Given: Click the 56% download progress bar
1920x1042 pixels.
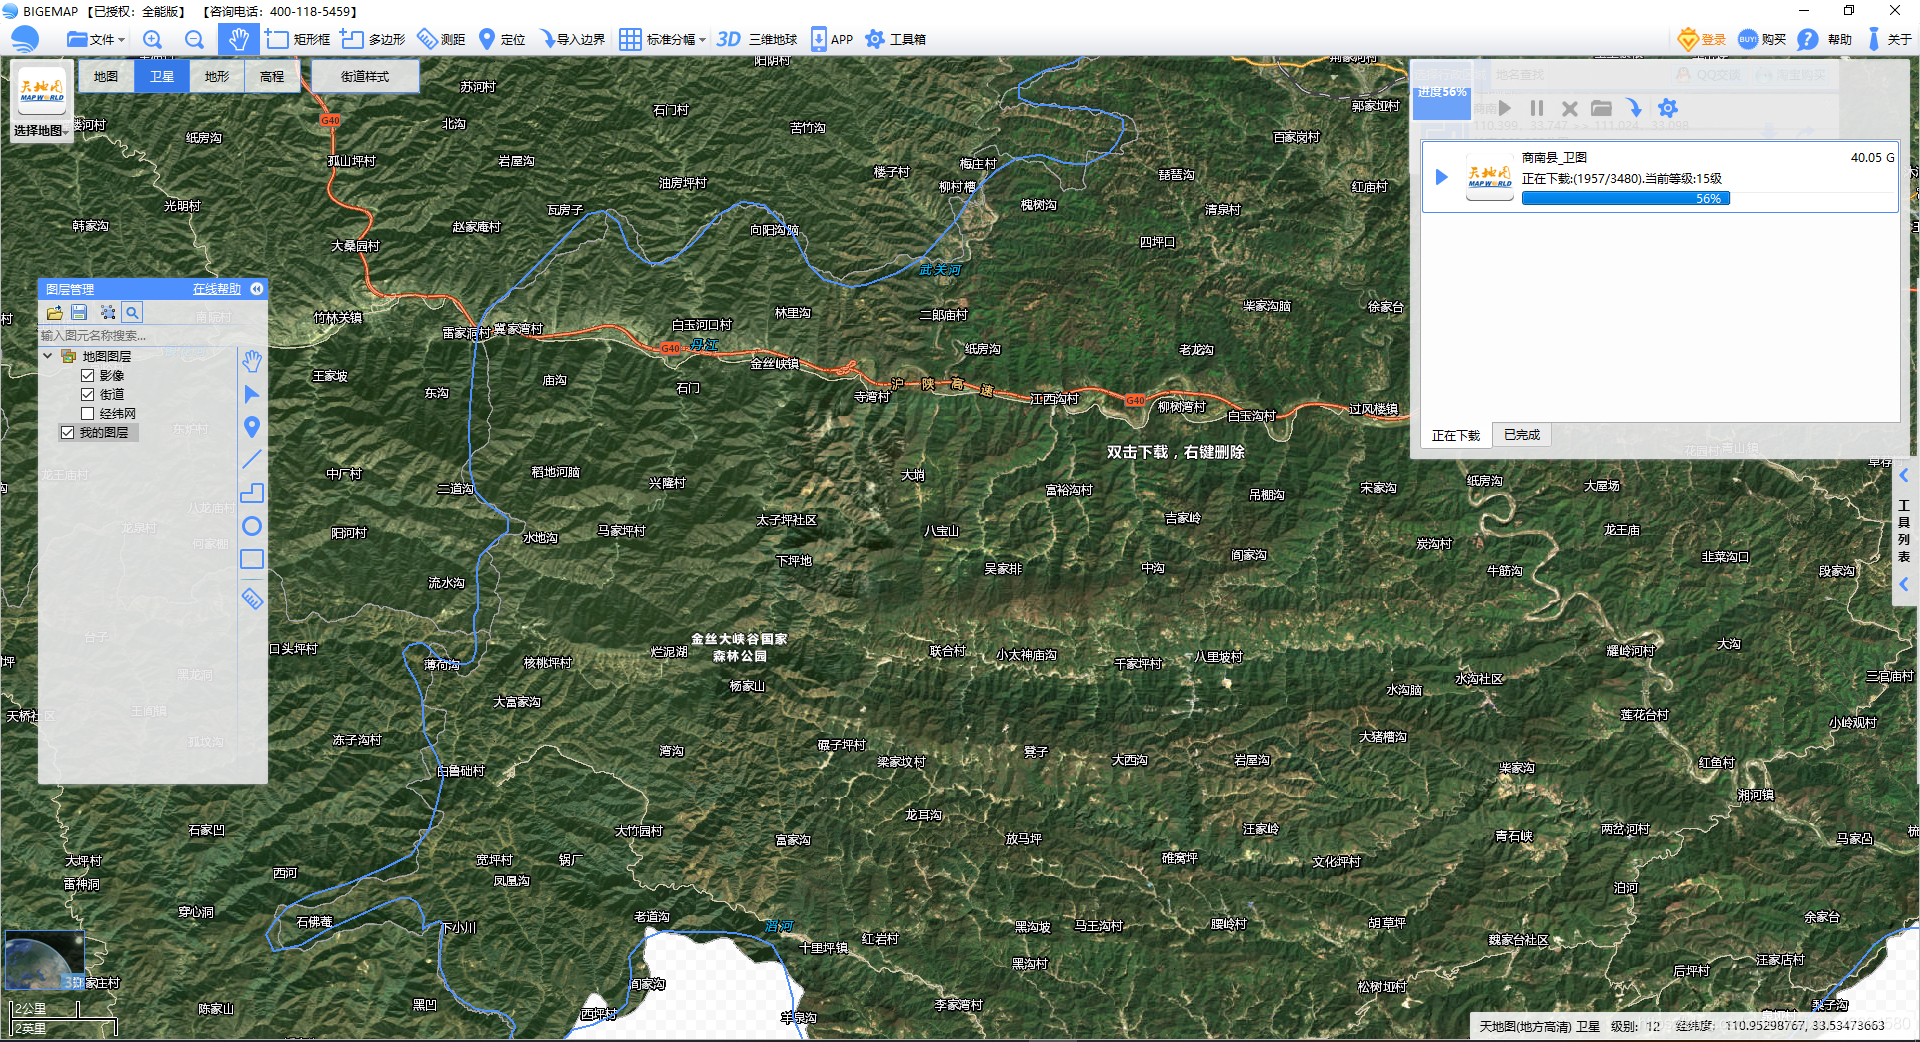Looking at the screenshot, I should click(x=1626, y=199).
